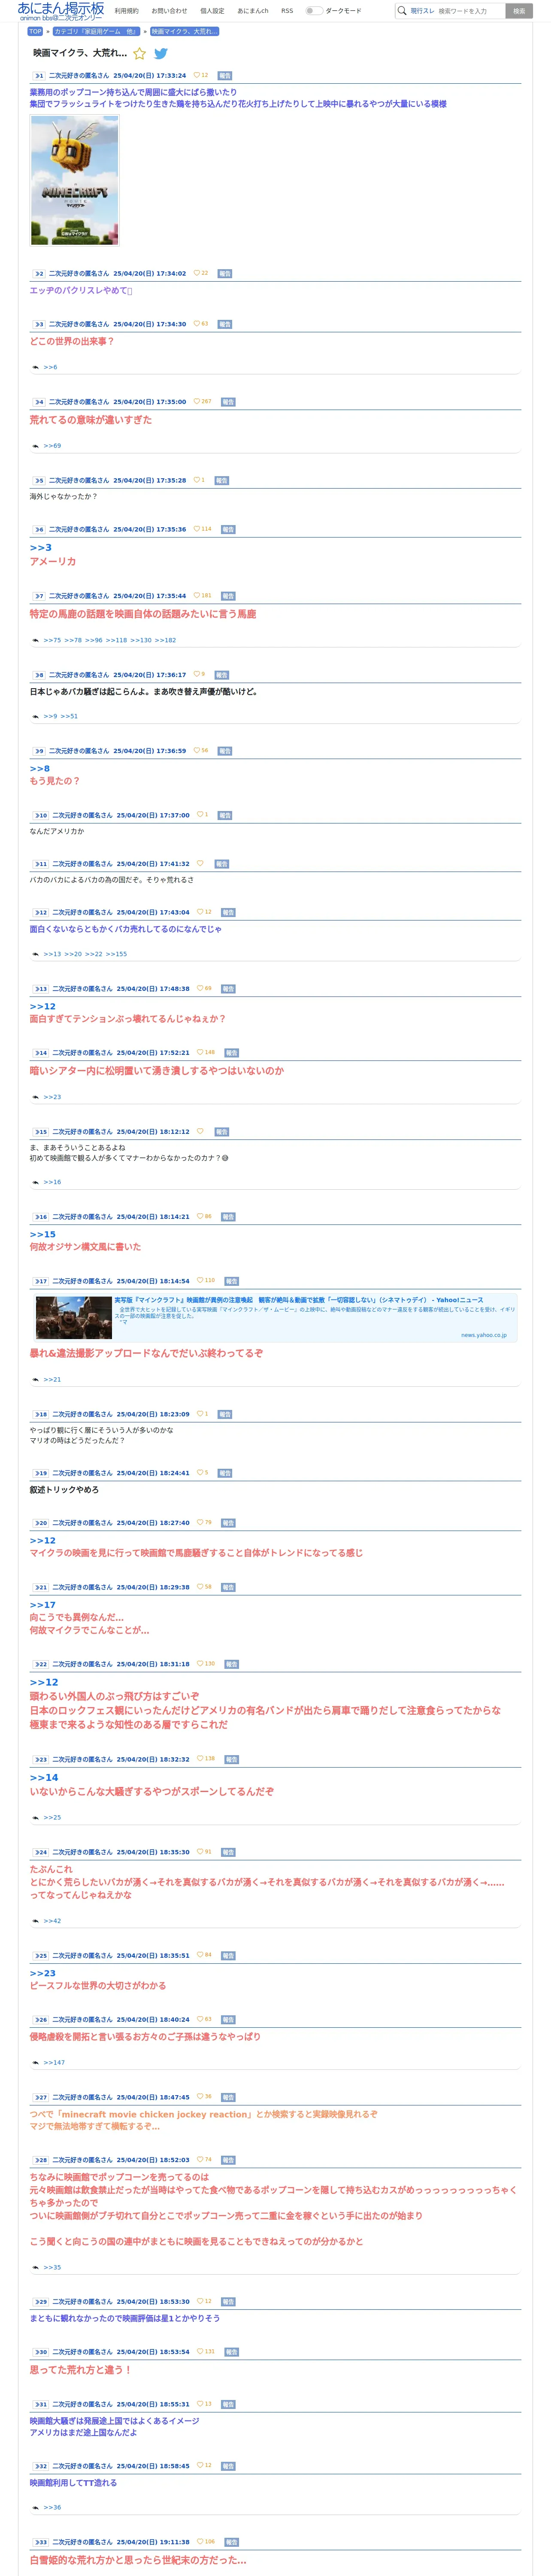The image size is (551, 2576).
Task: Click reply link >>23 under post 14
Action: [52, 1097]
